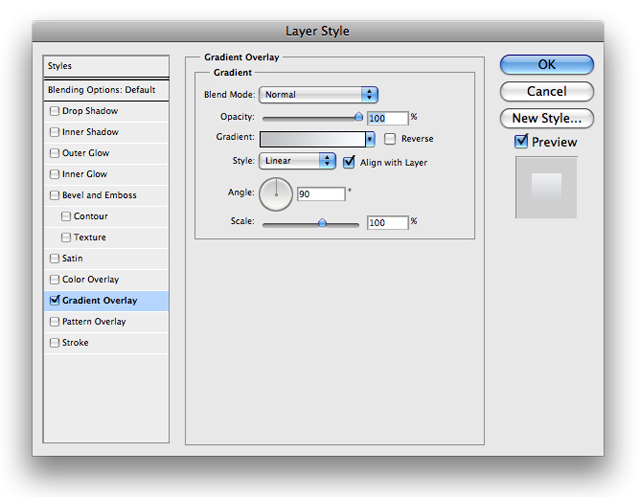The height and width of the screenshot is (497, 640).
Task: Click the Cancel button
Action: coord(547,91)
